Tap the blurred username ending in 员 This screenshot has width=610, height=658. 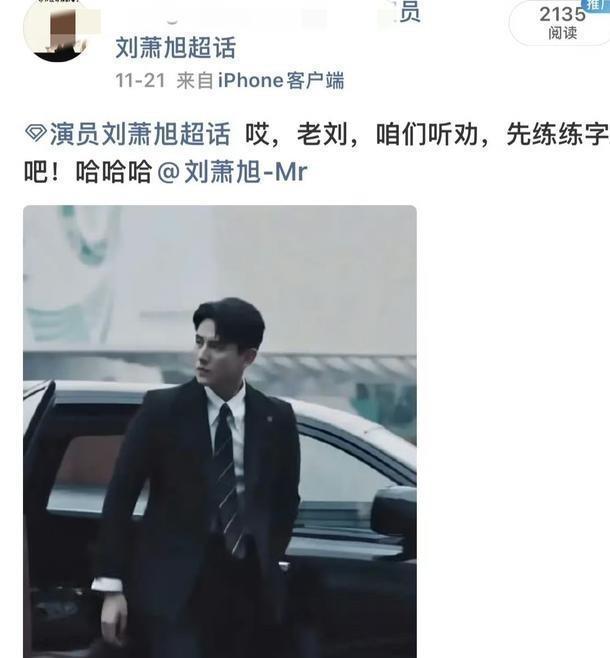click(269, 15)
